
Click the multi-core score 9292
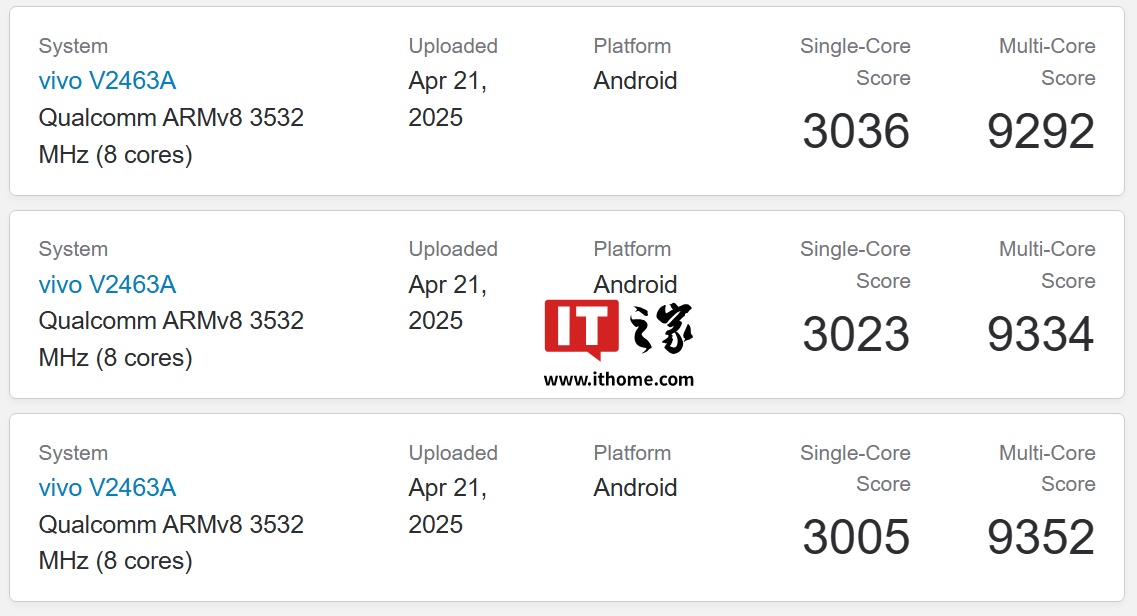click(x=1041, y=132)
